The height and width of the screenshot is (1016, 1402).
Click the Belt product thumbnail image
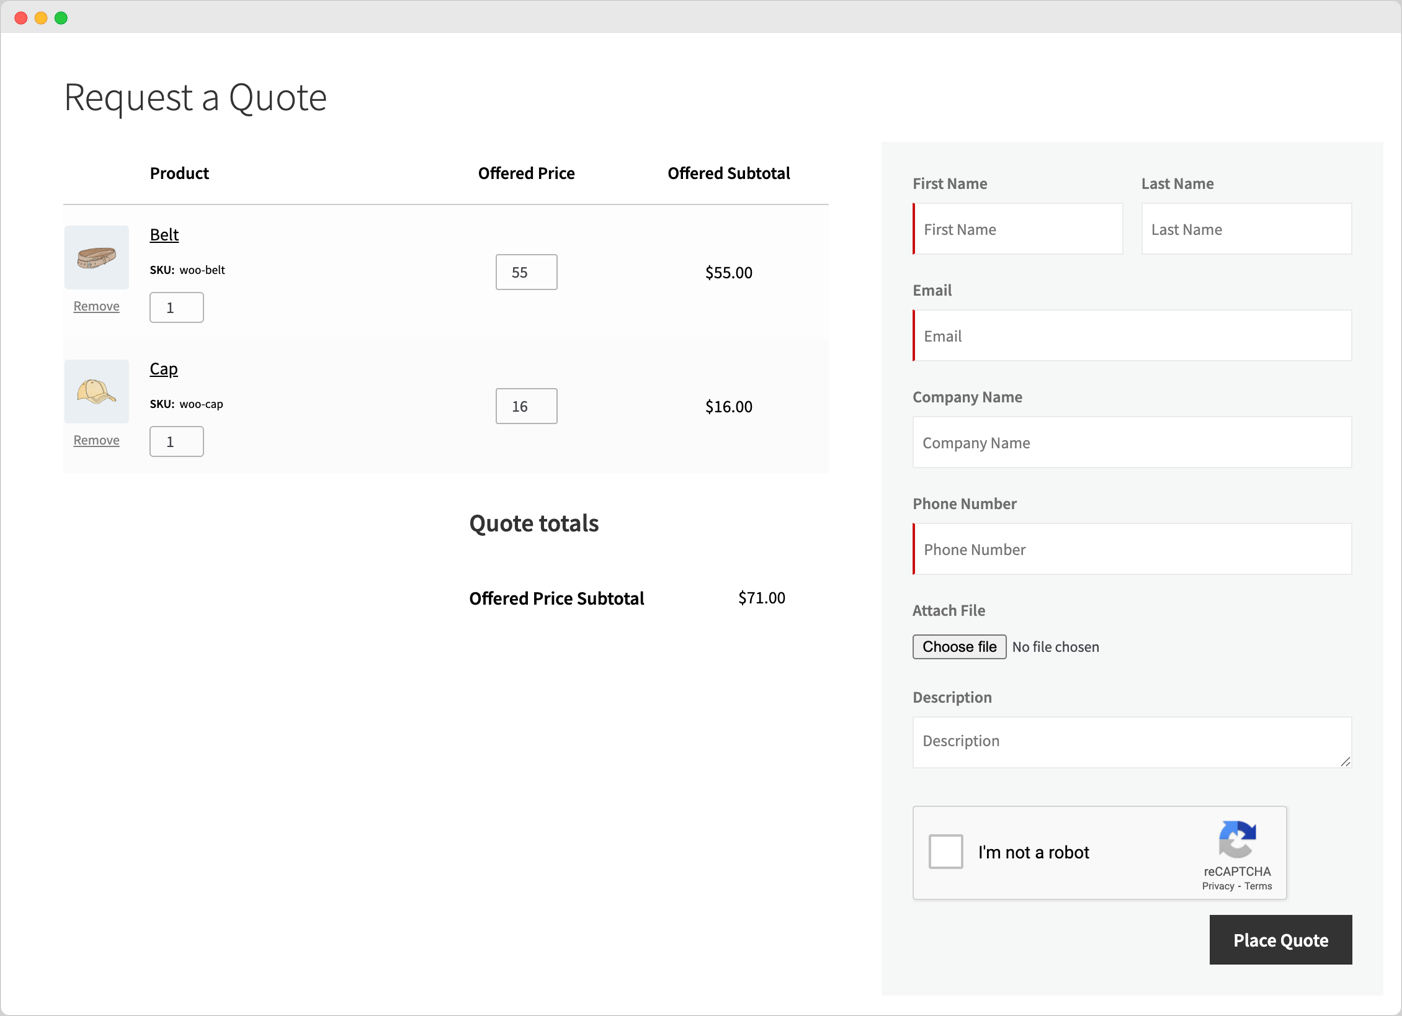point(96,257)
